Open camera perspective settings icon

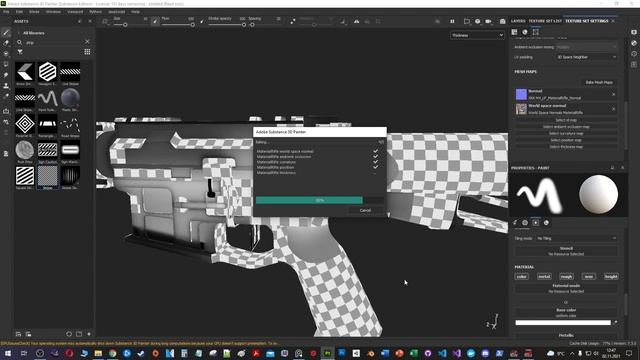(x=478, y=21)
